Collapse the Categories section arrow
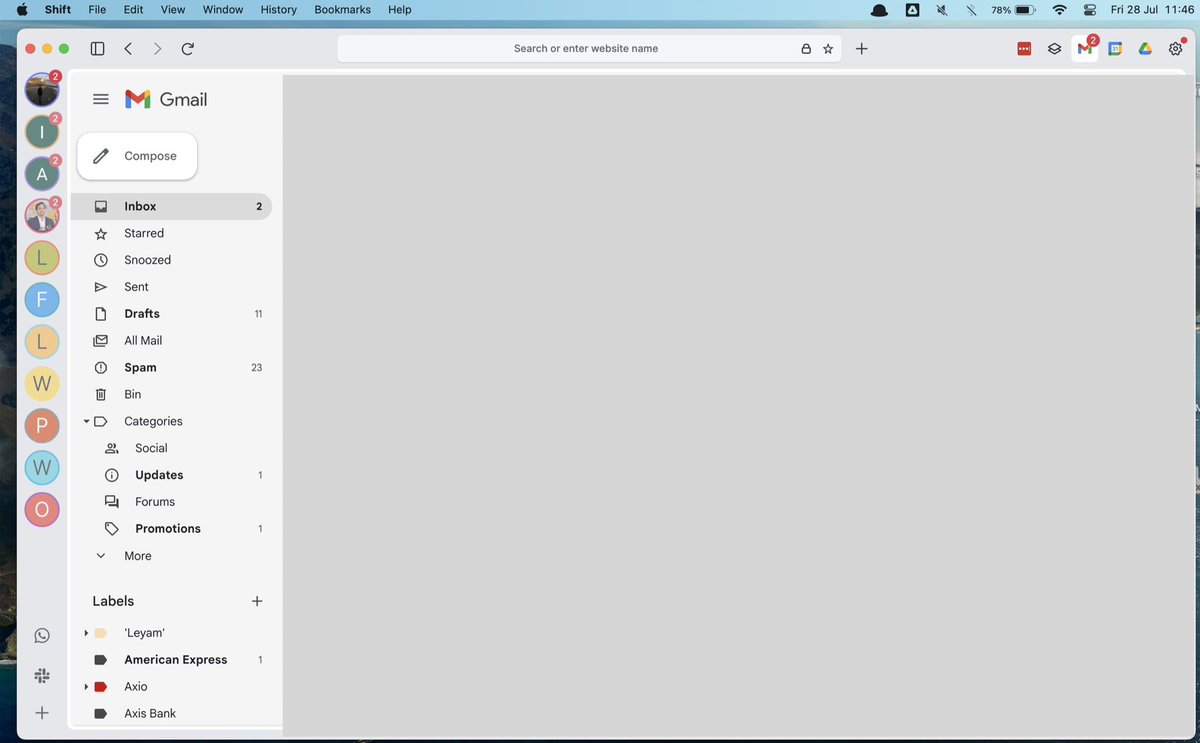The image size is (1200, 743). pyautogui.click(x=86, y=422)
